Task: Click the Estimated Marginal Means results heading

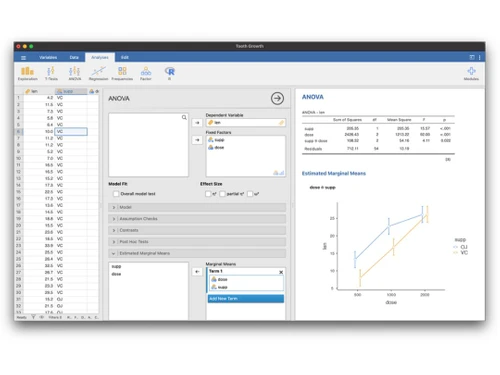Action: click(334, 173)
